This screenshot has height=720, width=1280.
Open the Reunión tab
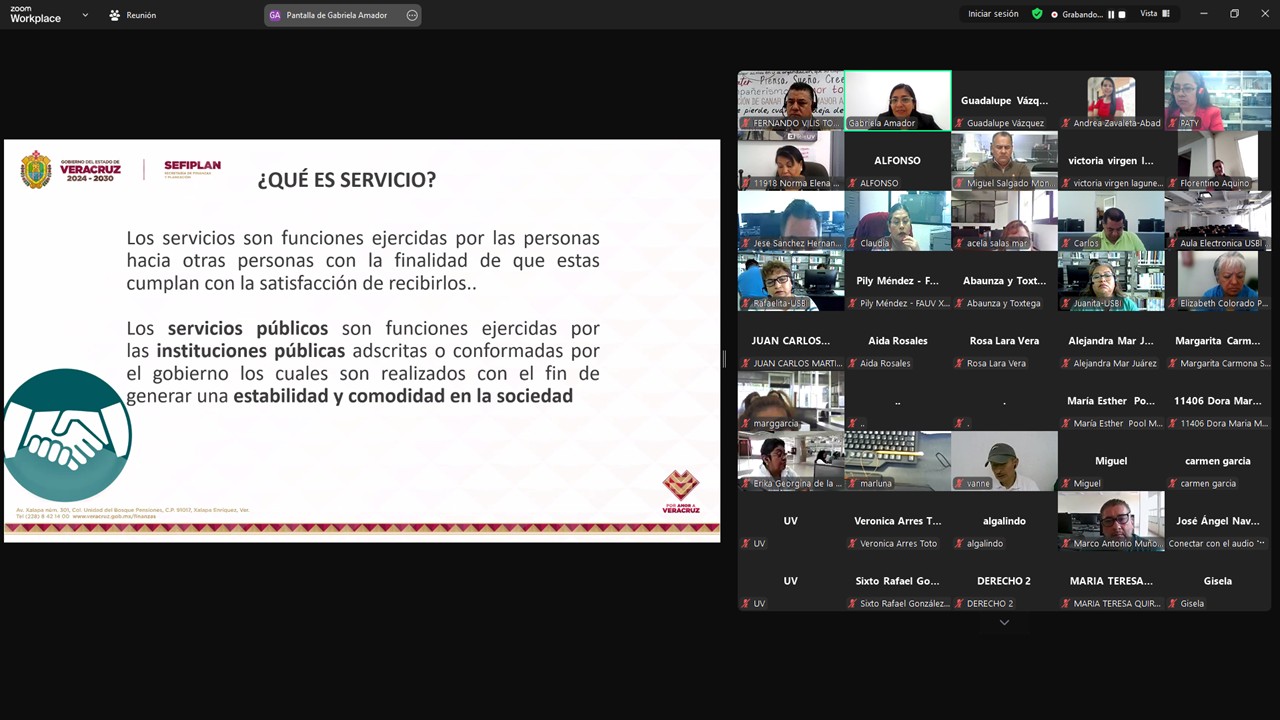coord(132,15)
